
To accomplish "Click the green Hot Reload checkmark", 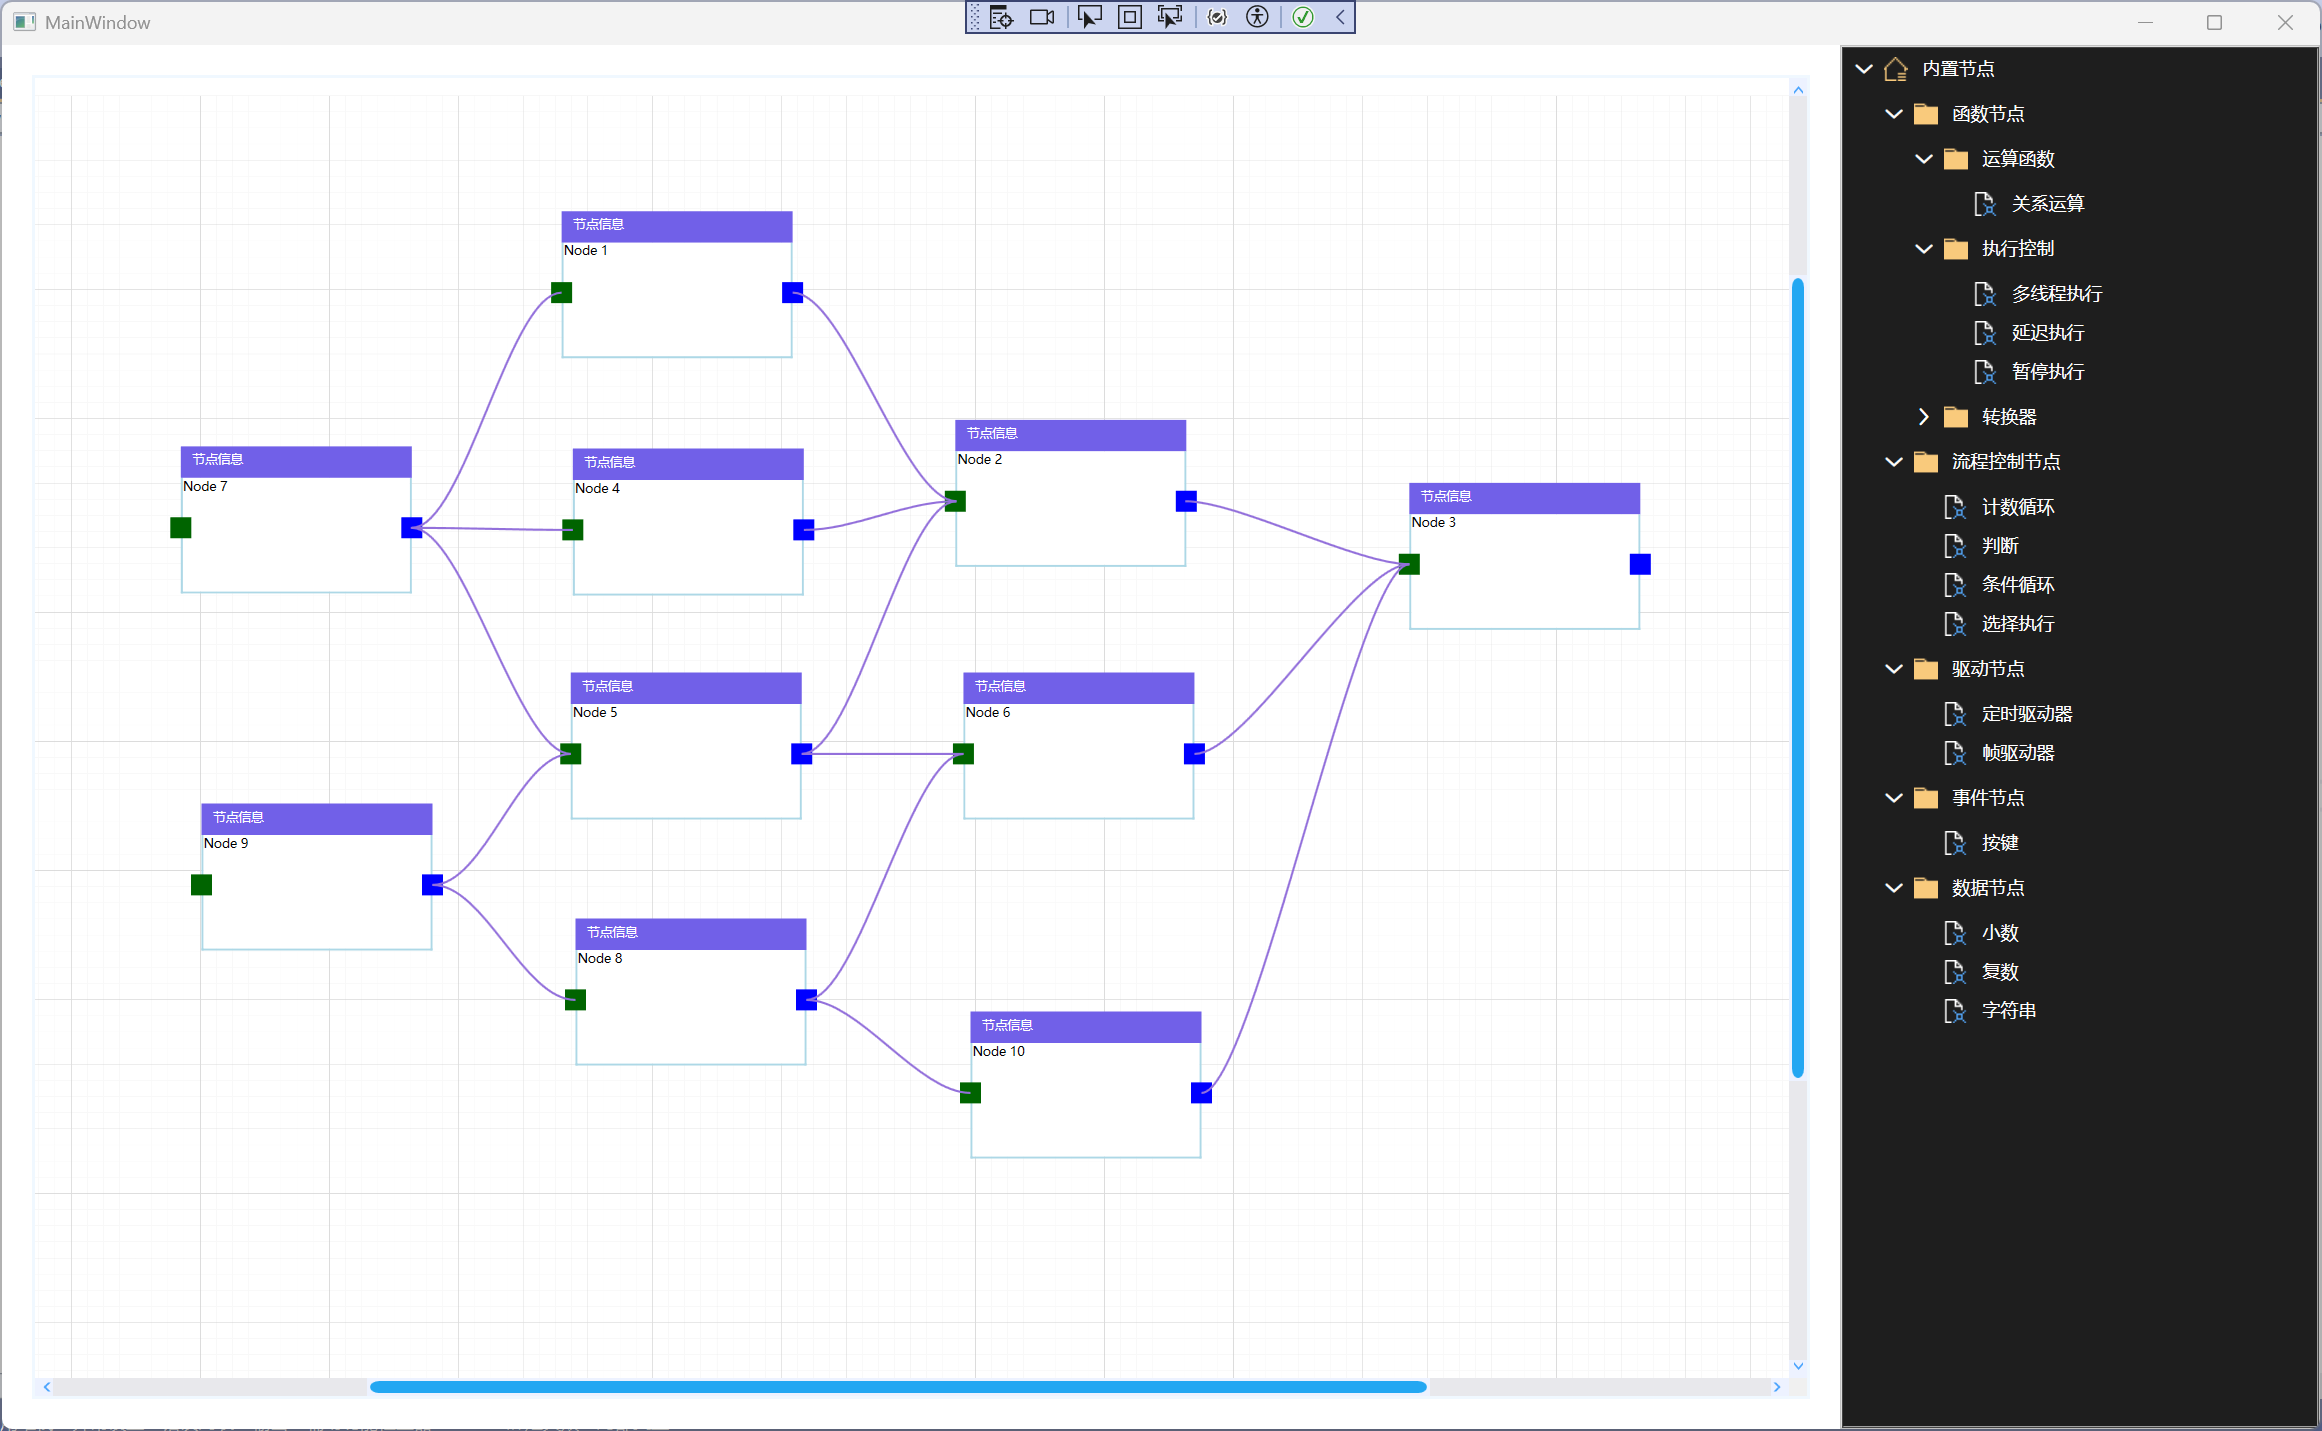I will click(x=1303, y=17).
